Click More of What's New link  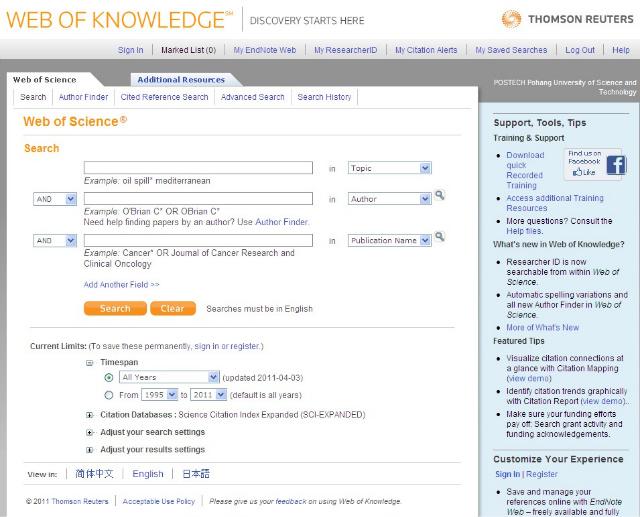(542, 328)
